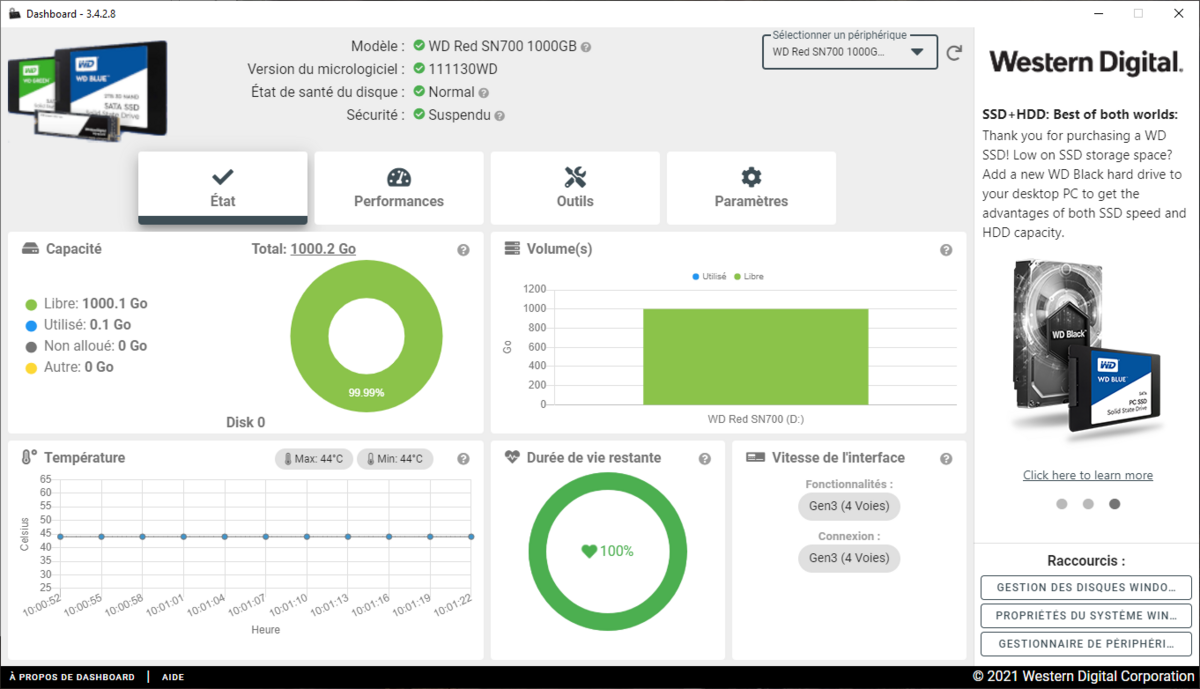This screenshot has width=1200, height=689.
Task: Open the Paramètres tab
Action: [x=751, y=189]
